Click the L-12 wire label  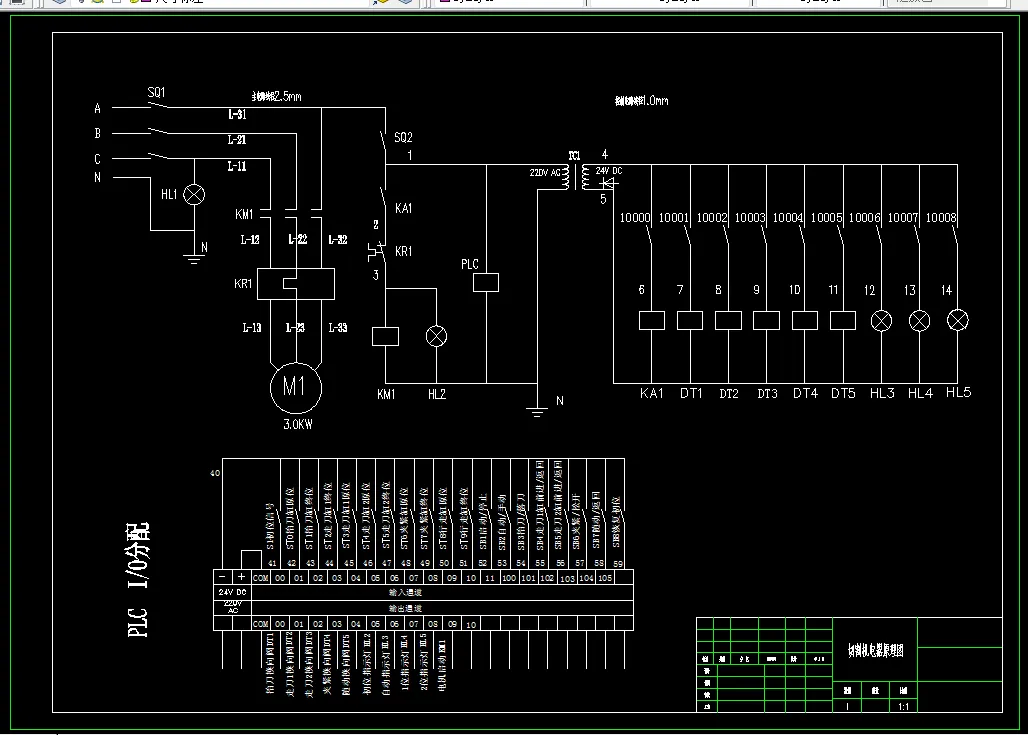pos(250,239)
